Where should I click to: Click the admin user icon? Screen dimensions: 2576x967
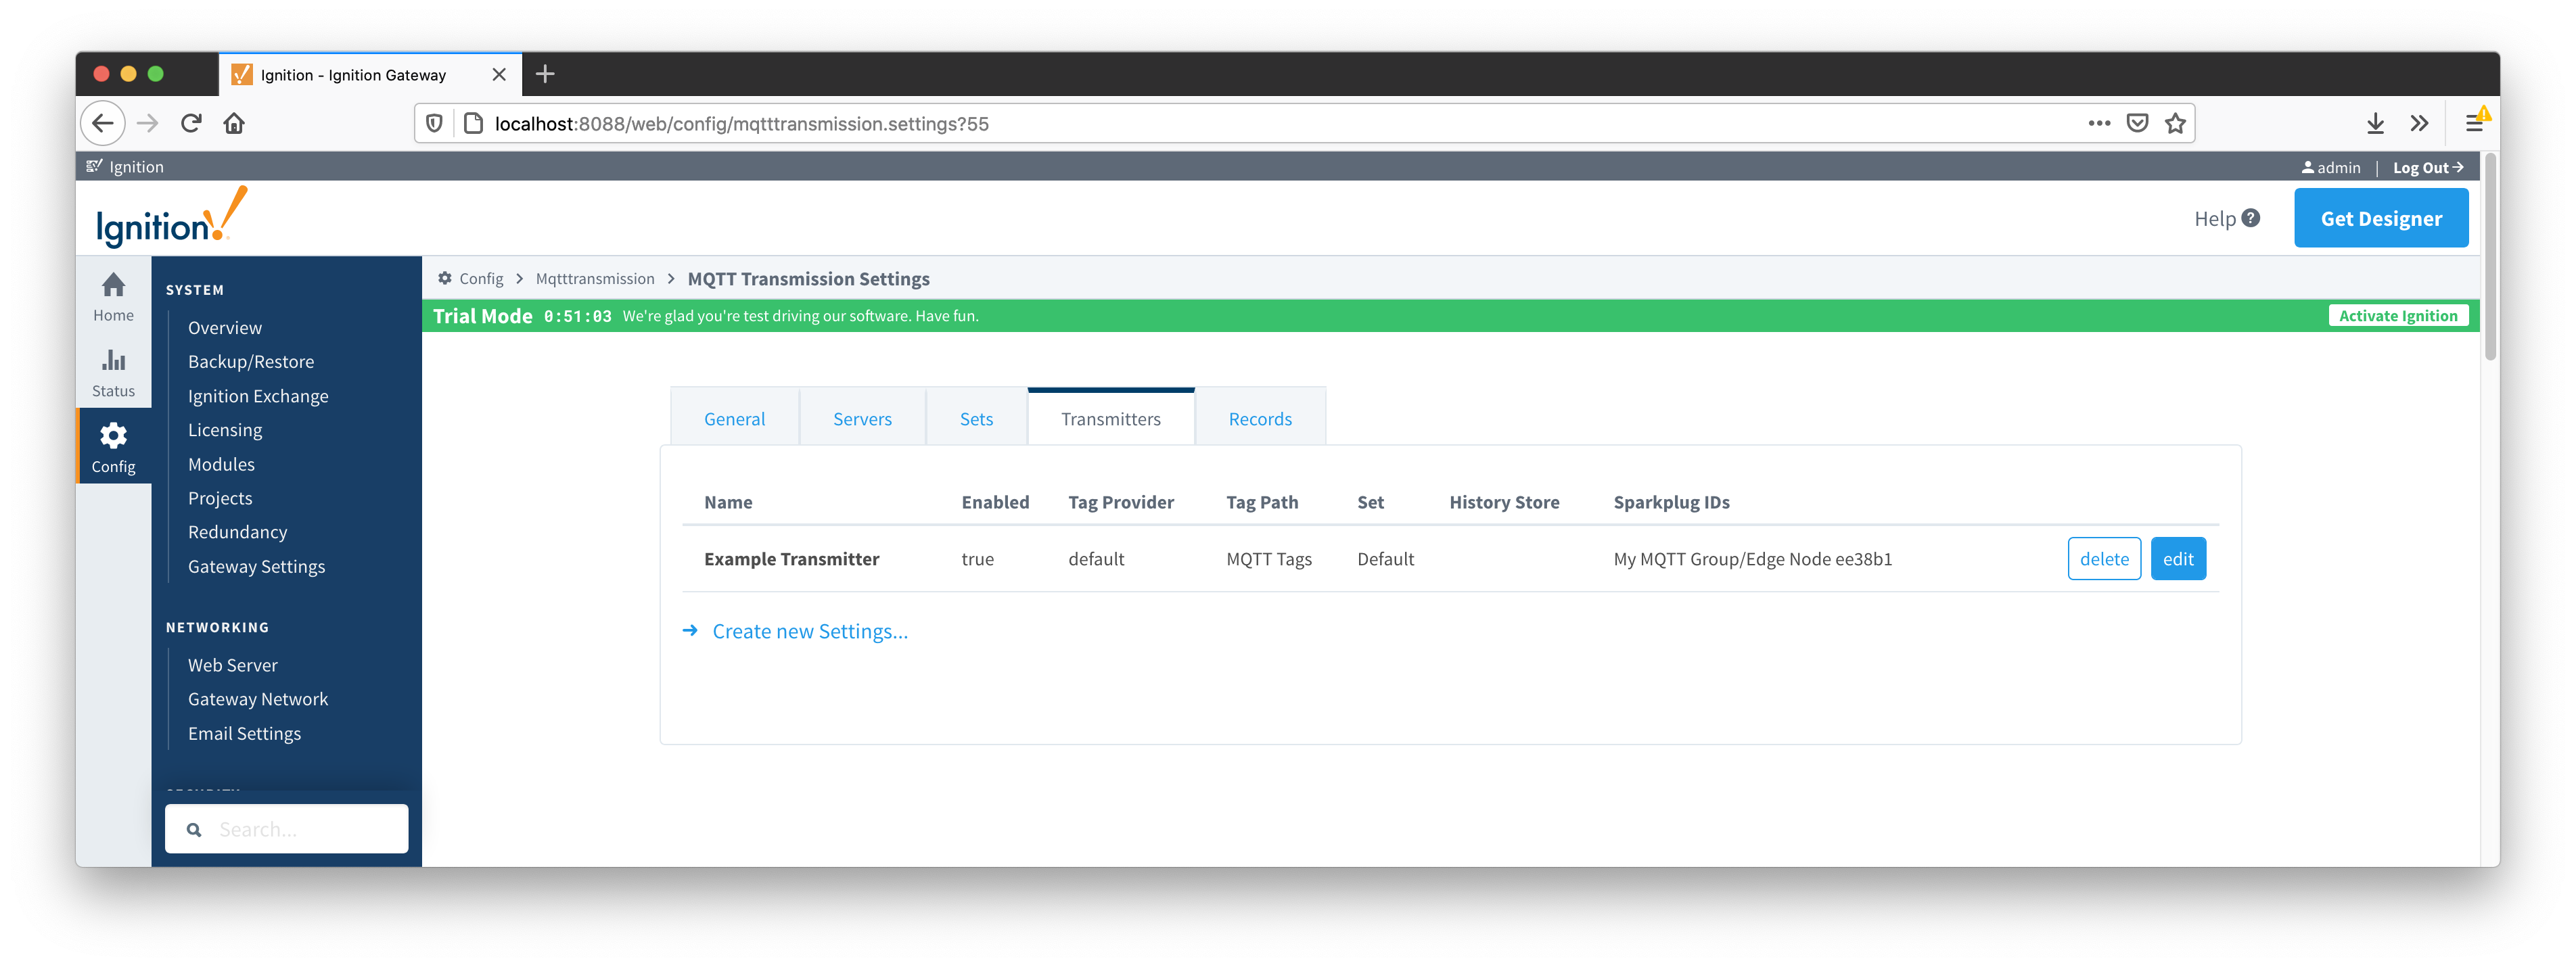2308,167
